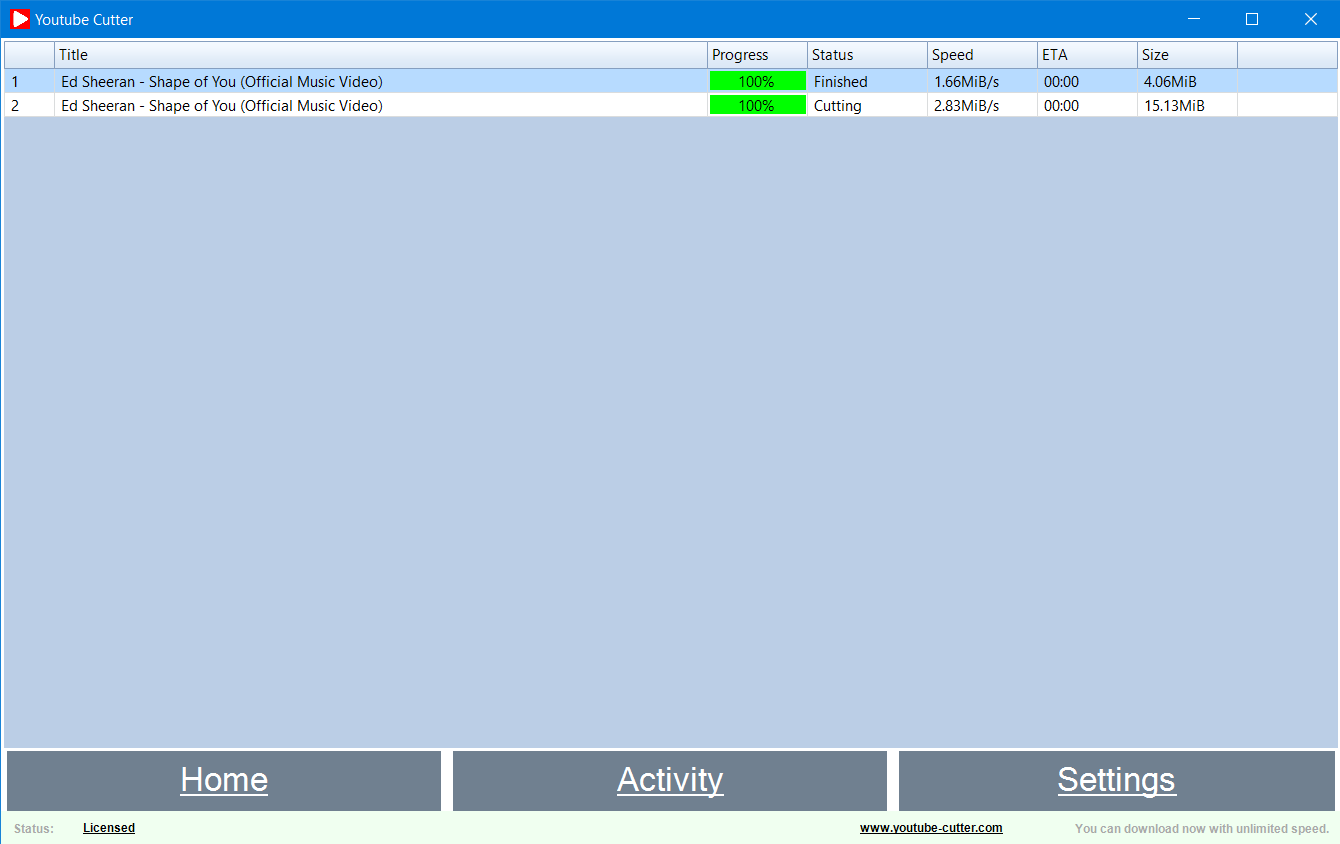Click the Speed column header
Image resolution: width=1340 pixels, height=844 pixels.
[982, 55]
